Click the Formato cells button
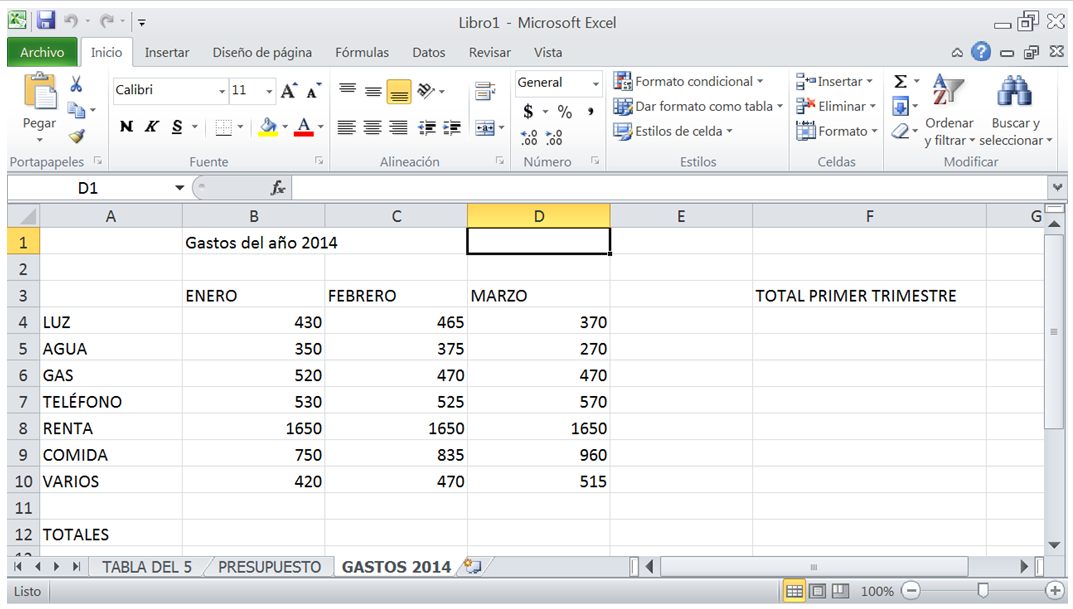 click(836, 131)
